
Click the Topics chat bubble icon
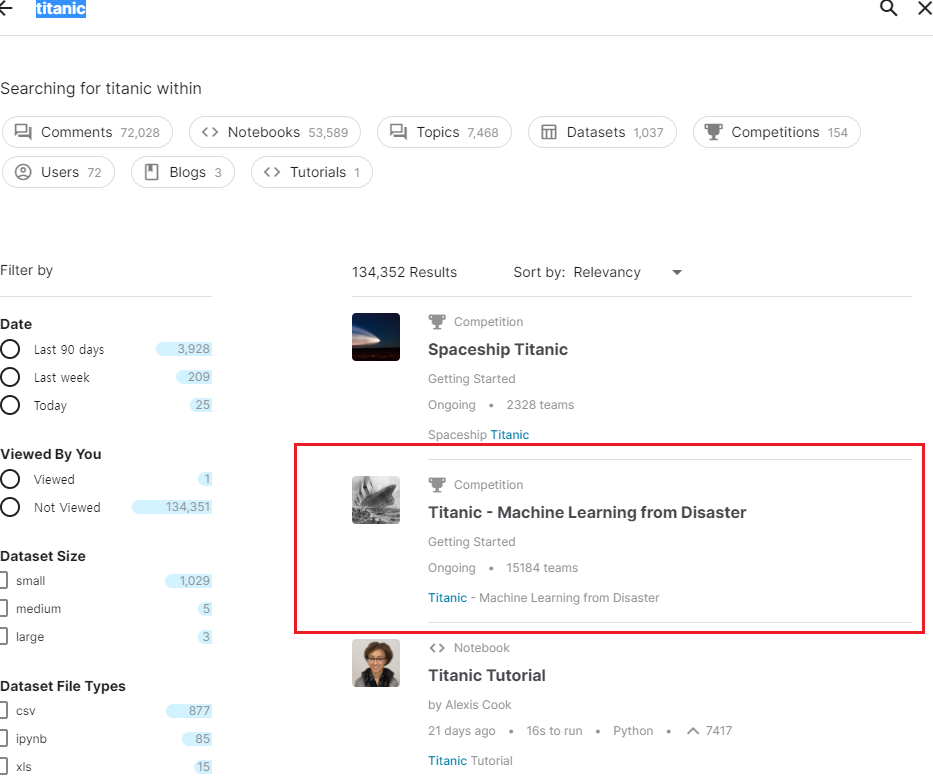399,132
